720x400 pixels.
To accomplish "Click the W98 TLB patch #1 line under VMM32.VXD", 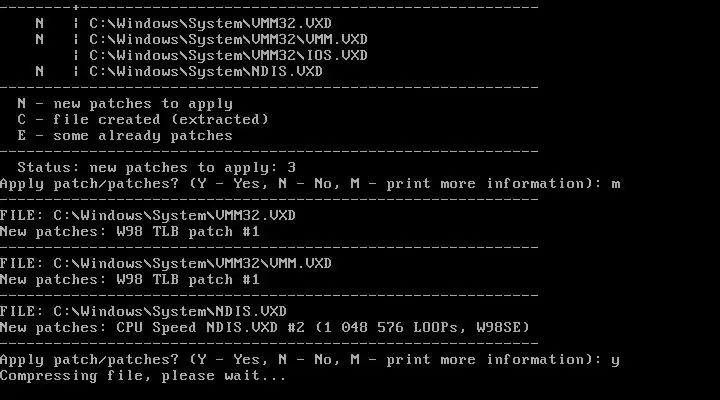I will coord(130,231).
